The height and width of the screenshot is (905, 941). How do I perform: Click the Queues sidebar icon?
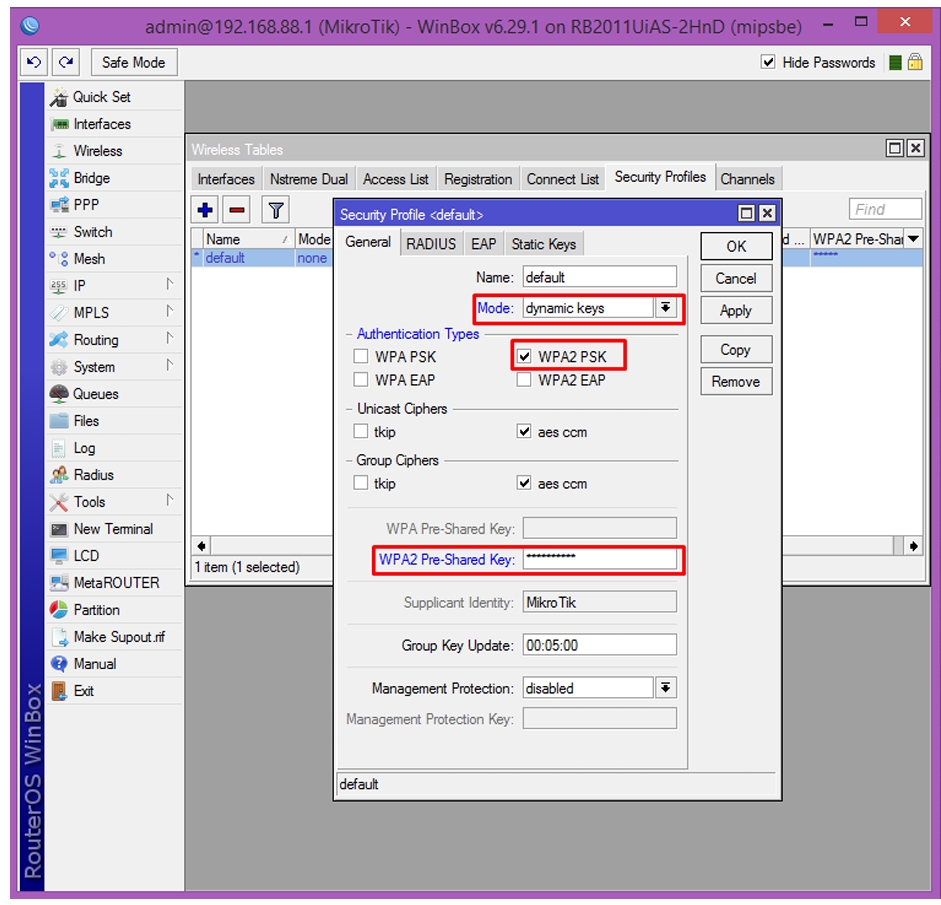click(59, 394)
